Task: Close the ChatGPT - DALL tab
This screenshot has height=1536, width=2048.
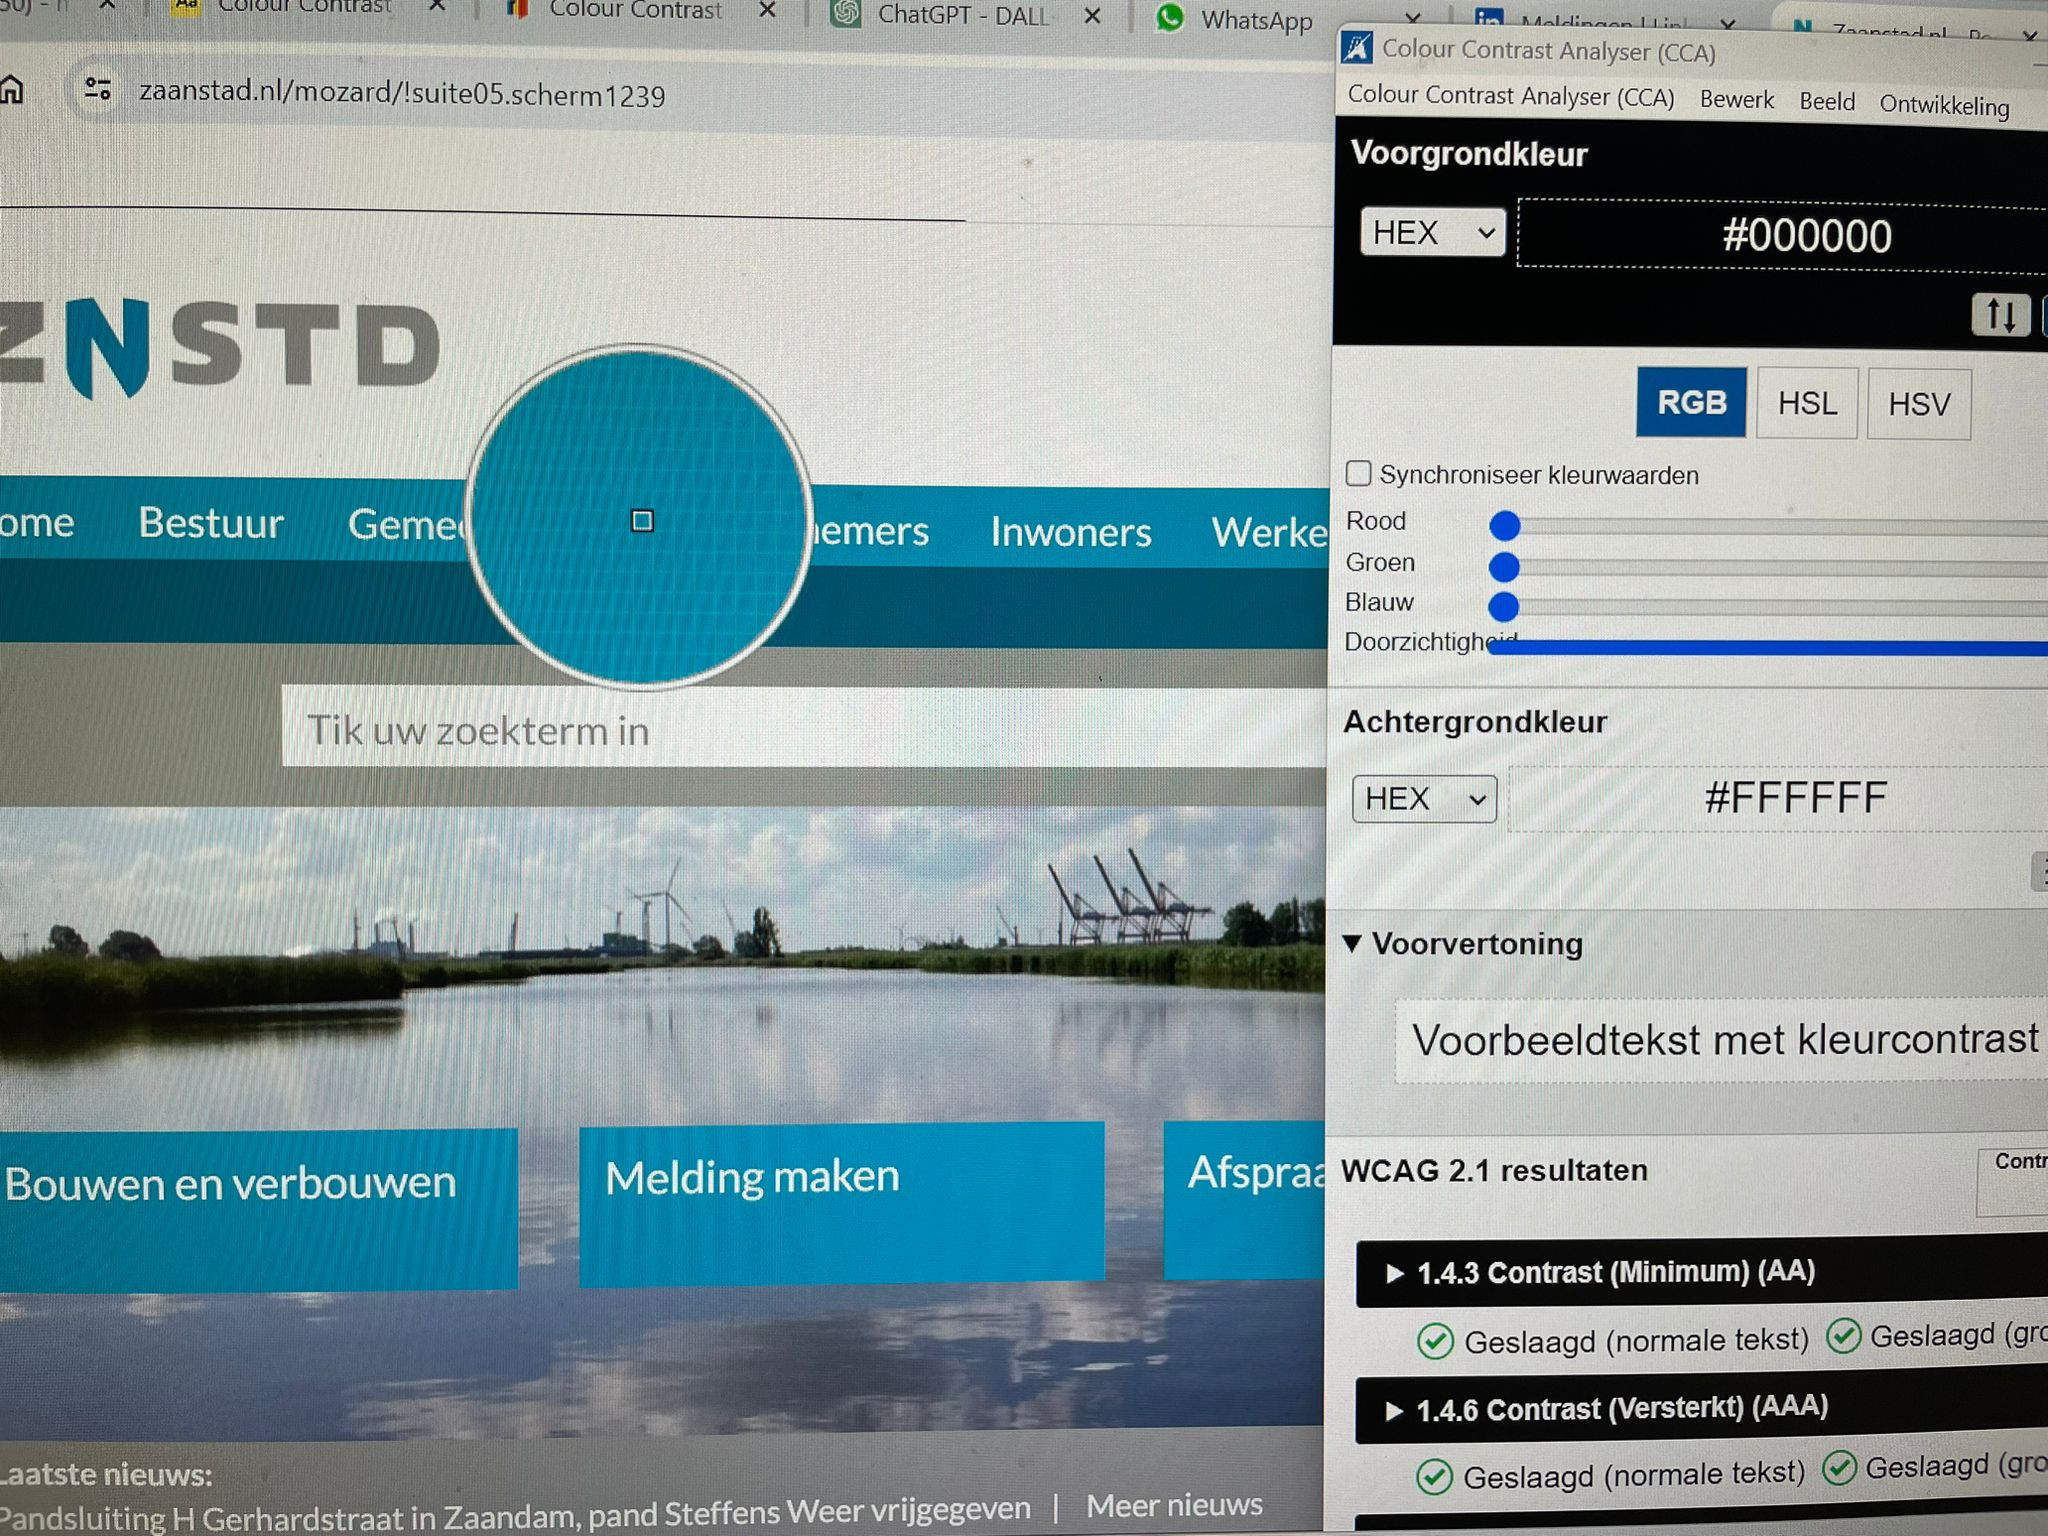Action: tap(1093, 16)
